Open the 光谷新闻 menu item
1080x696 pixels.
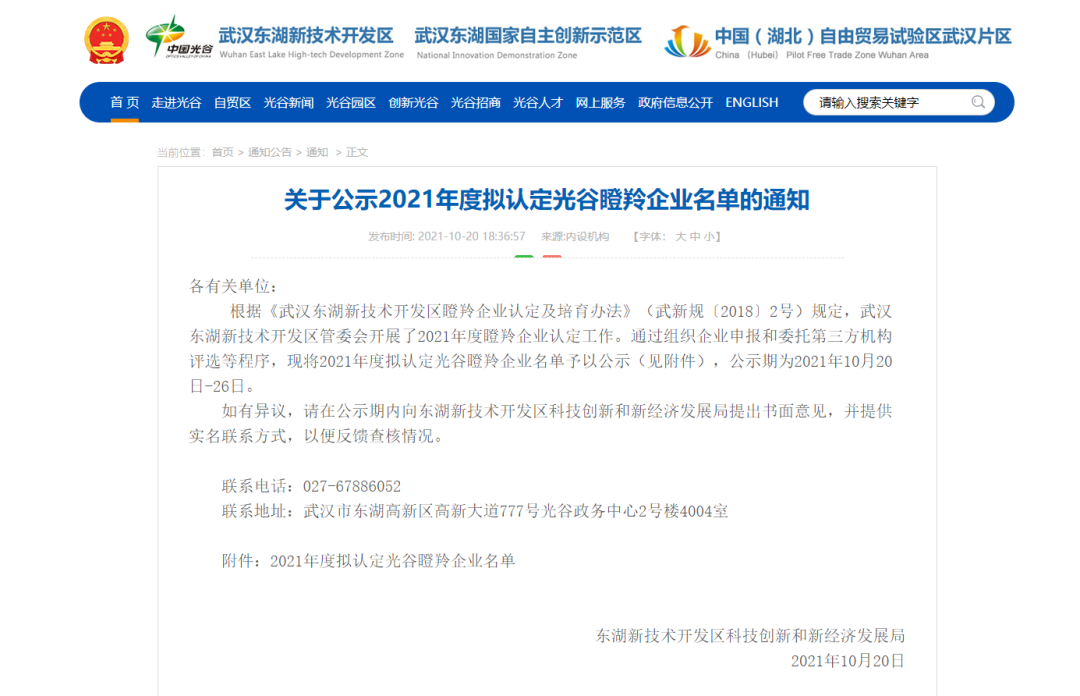(289, 103)
